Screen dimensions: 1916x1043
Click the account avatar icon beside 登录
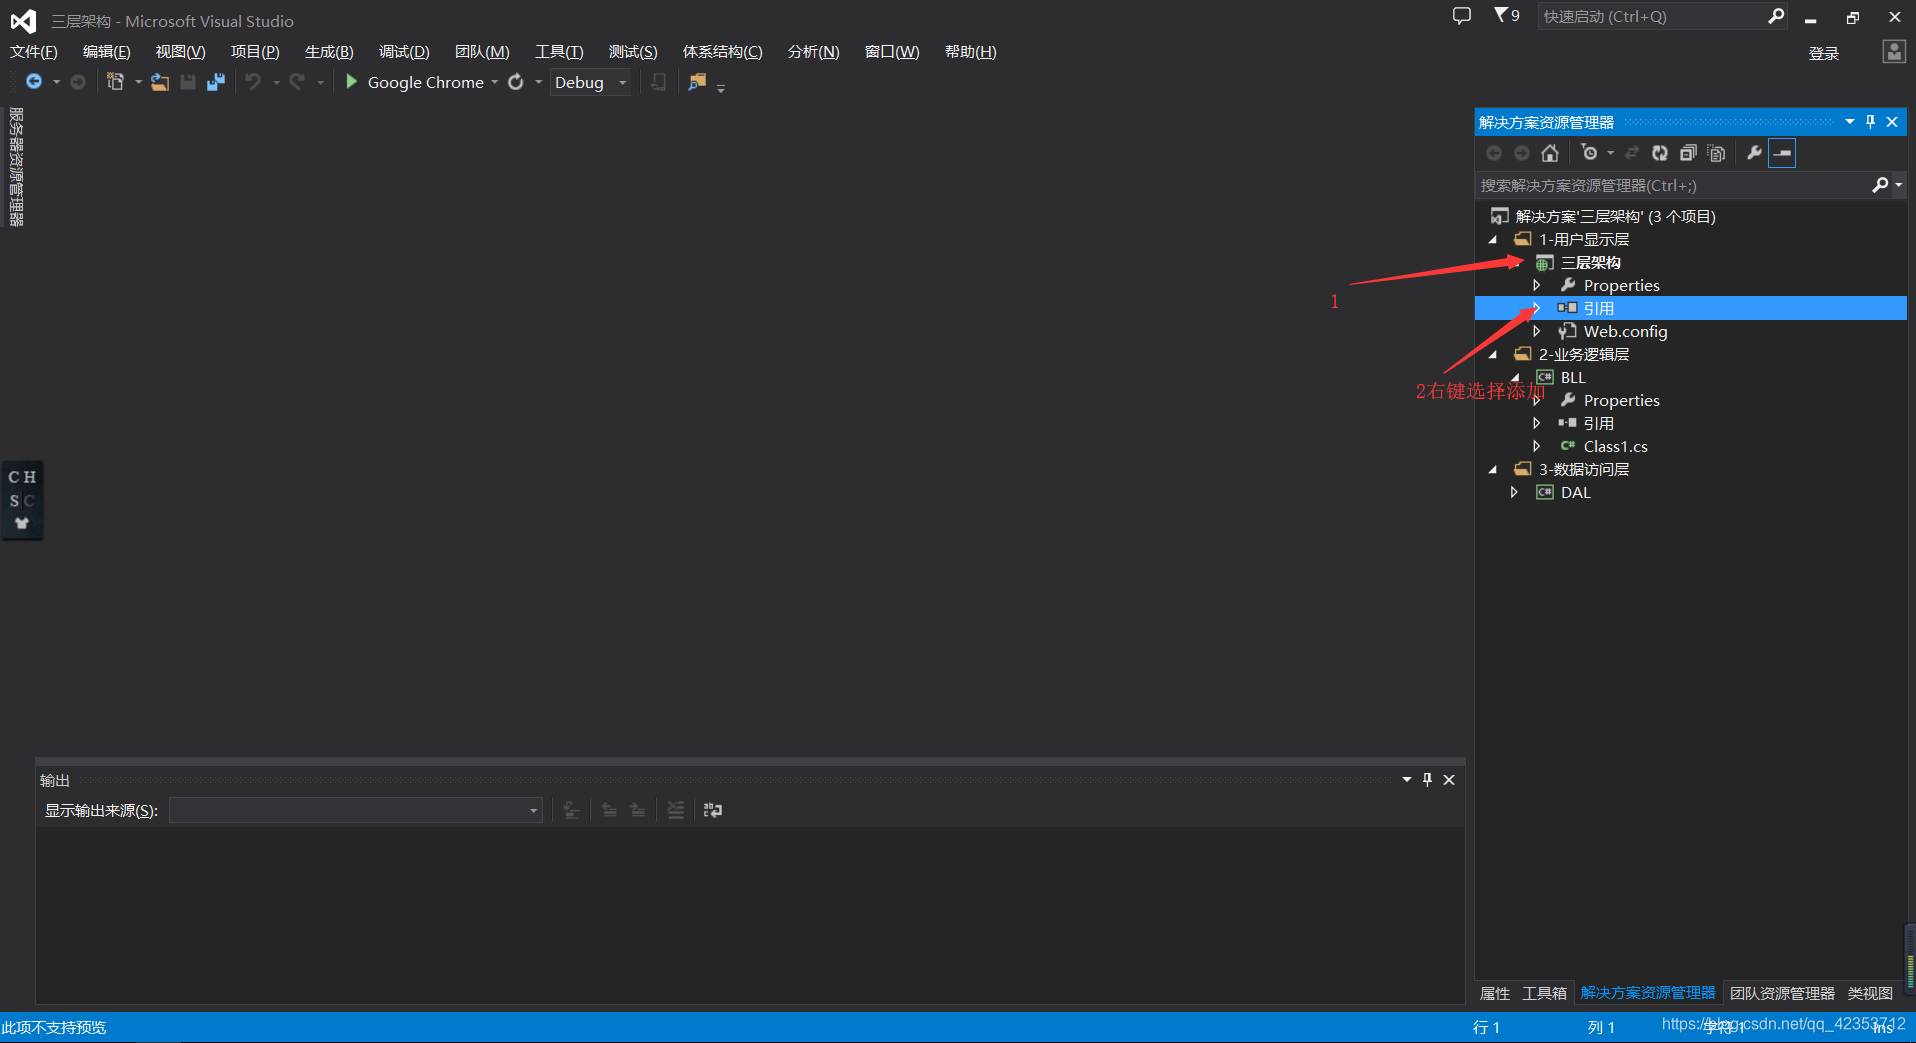(x=1894, y=52)
